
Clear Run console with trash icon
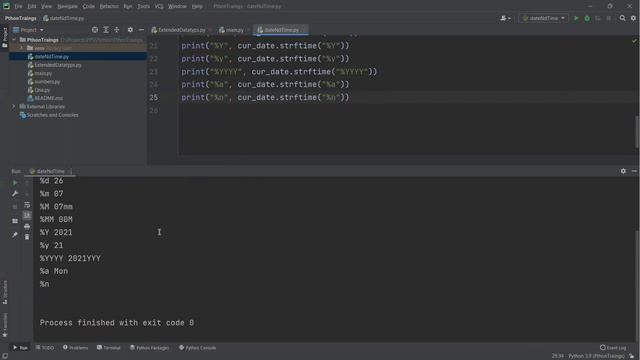click(x=27, y=237)
